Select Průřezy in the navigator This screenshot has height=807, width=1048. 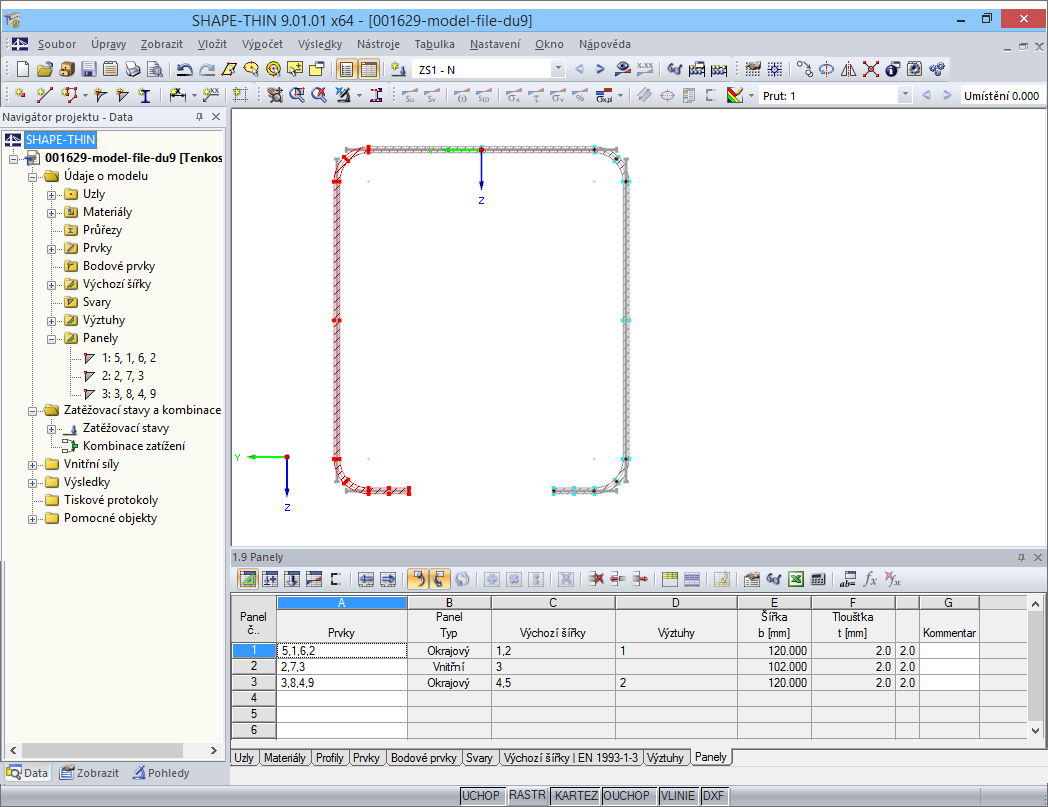point(102,230)
